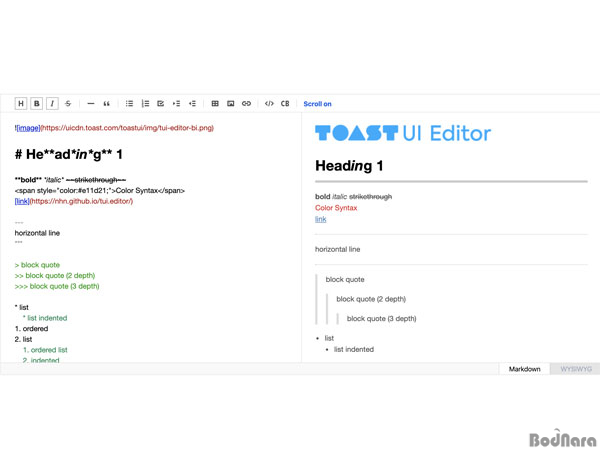Click red 'Color Syntax' text in preview

click(336, 208)
